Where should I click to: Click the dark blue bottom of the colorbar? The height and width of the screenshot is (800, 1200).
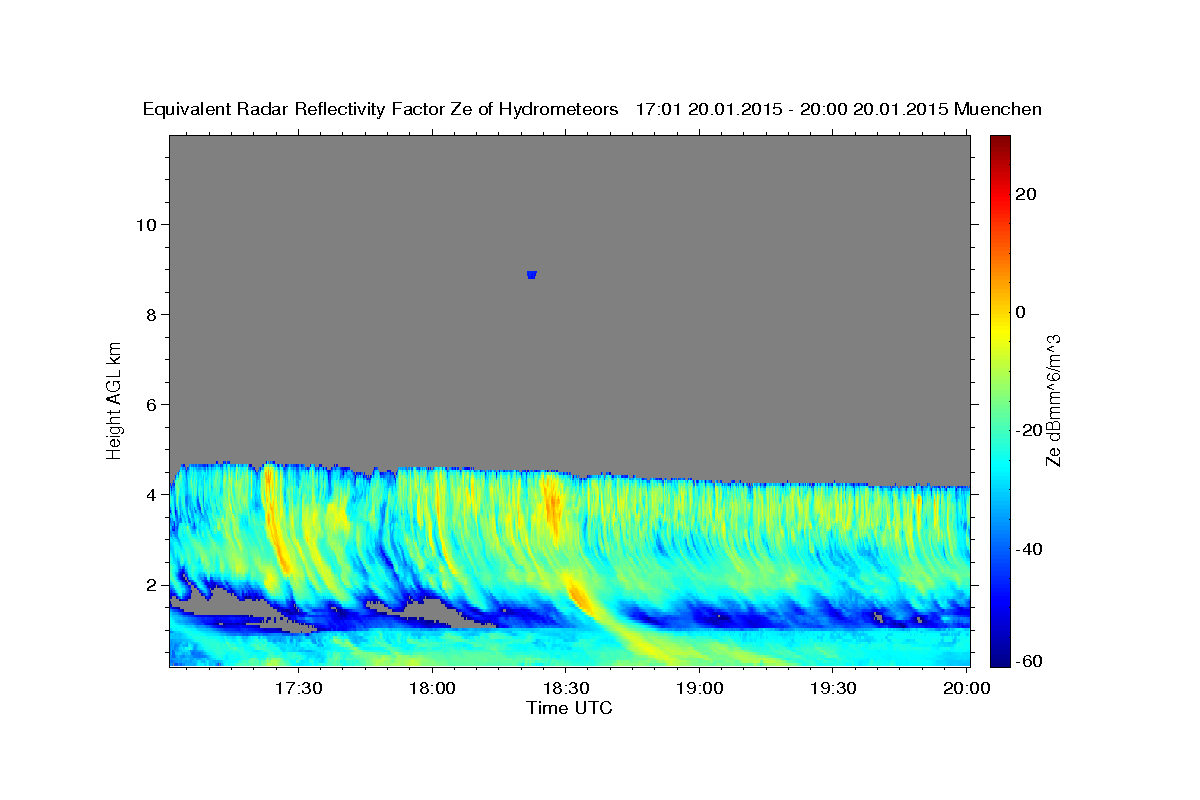(x=998, y=658)
